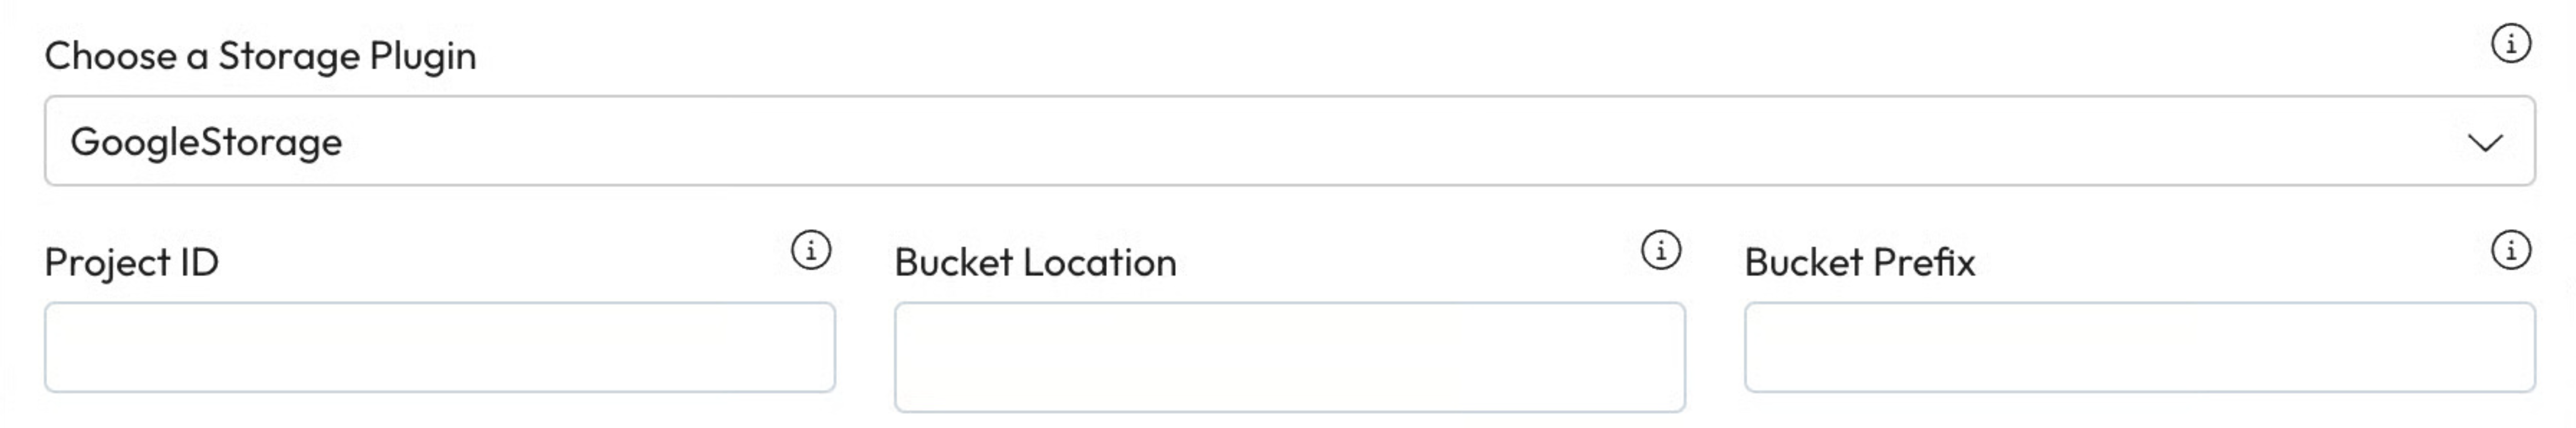
Task: Click the "Choose a Storage Plugin" label
Action: click(260, 56)
